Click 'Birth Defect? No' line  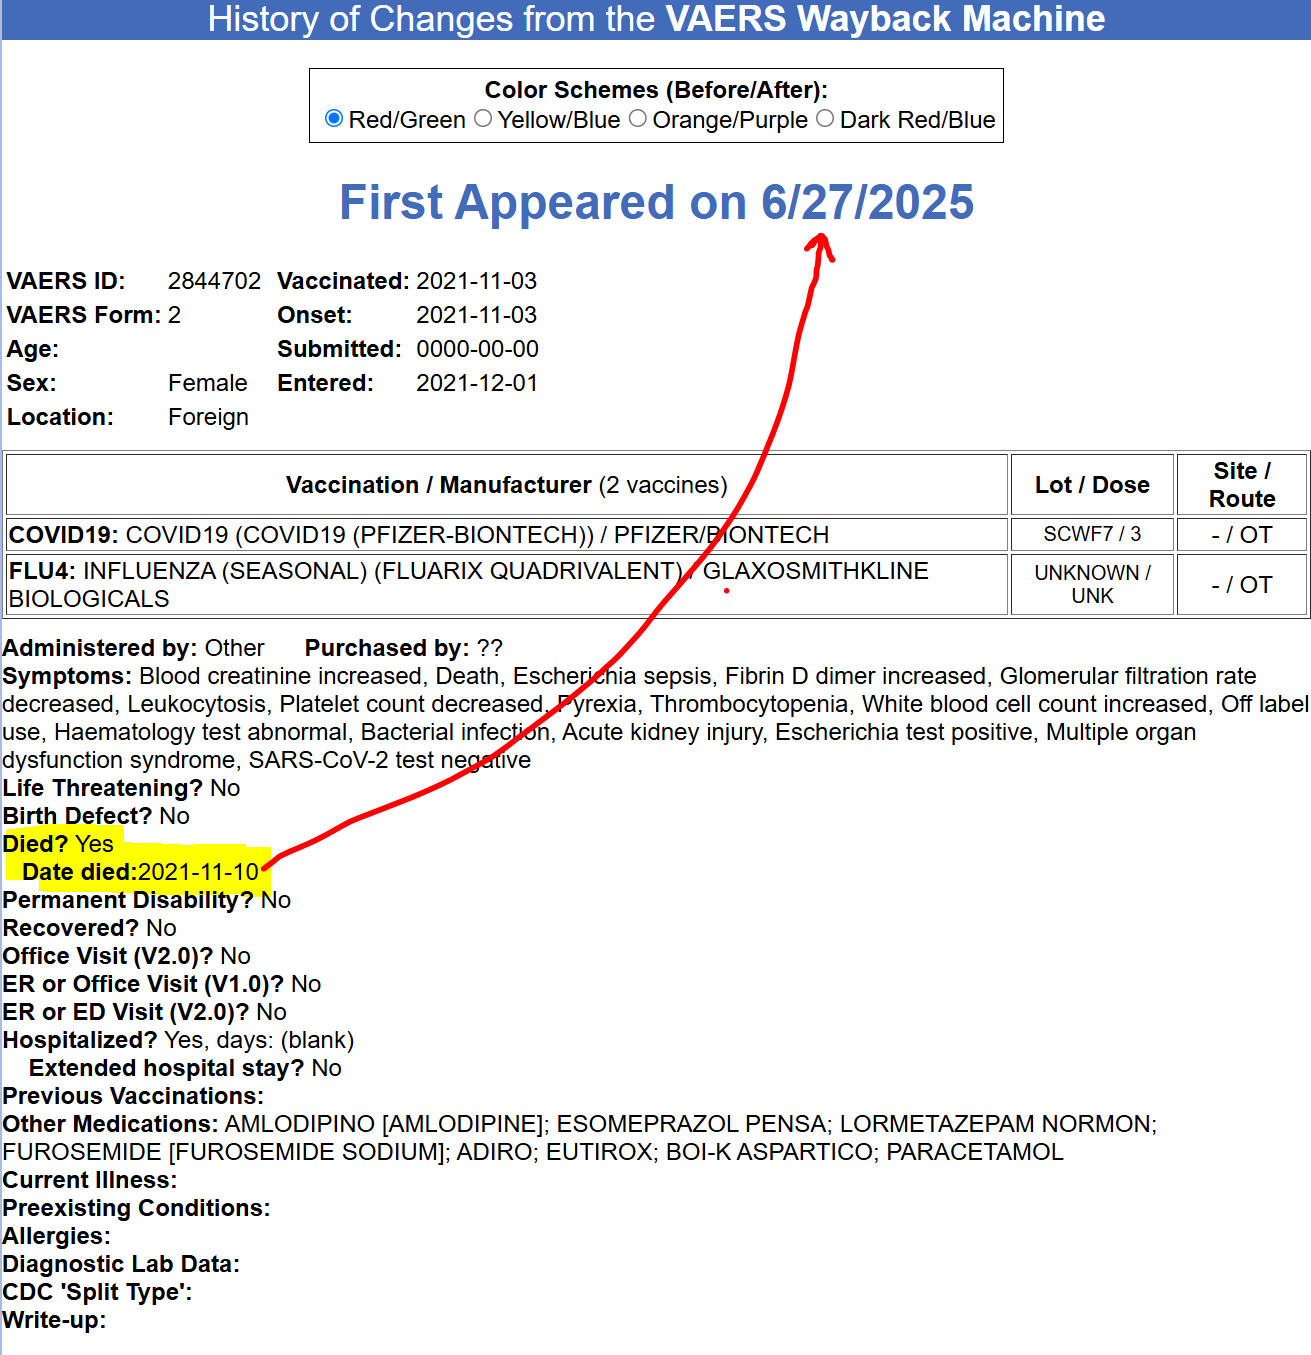coord(96,816)
